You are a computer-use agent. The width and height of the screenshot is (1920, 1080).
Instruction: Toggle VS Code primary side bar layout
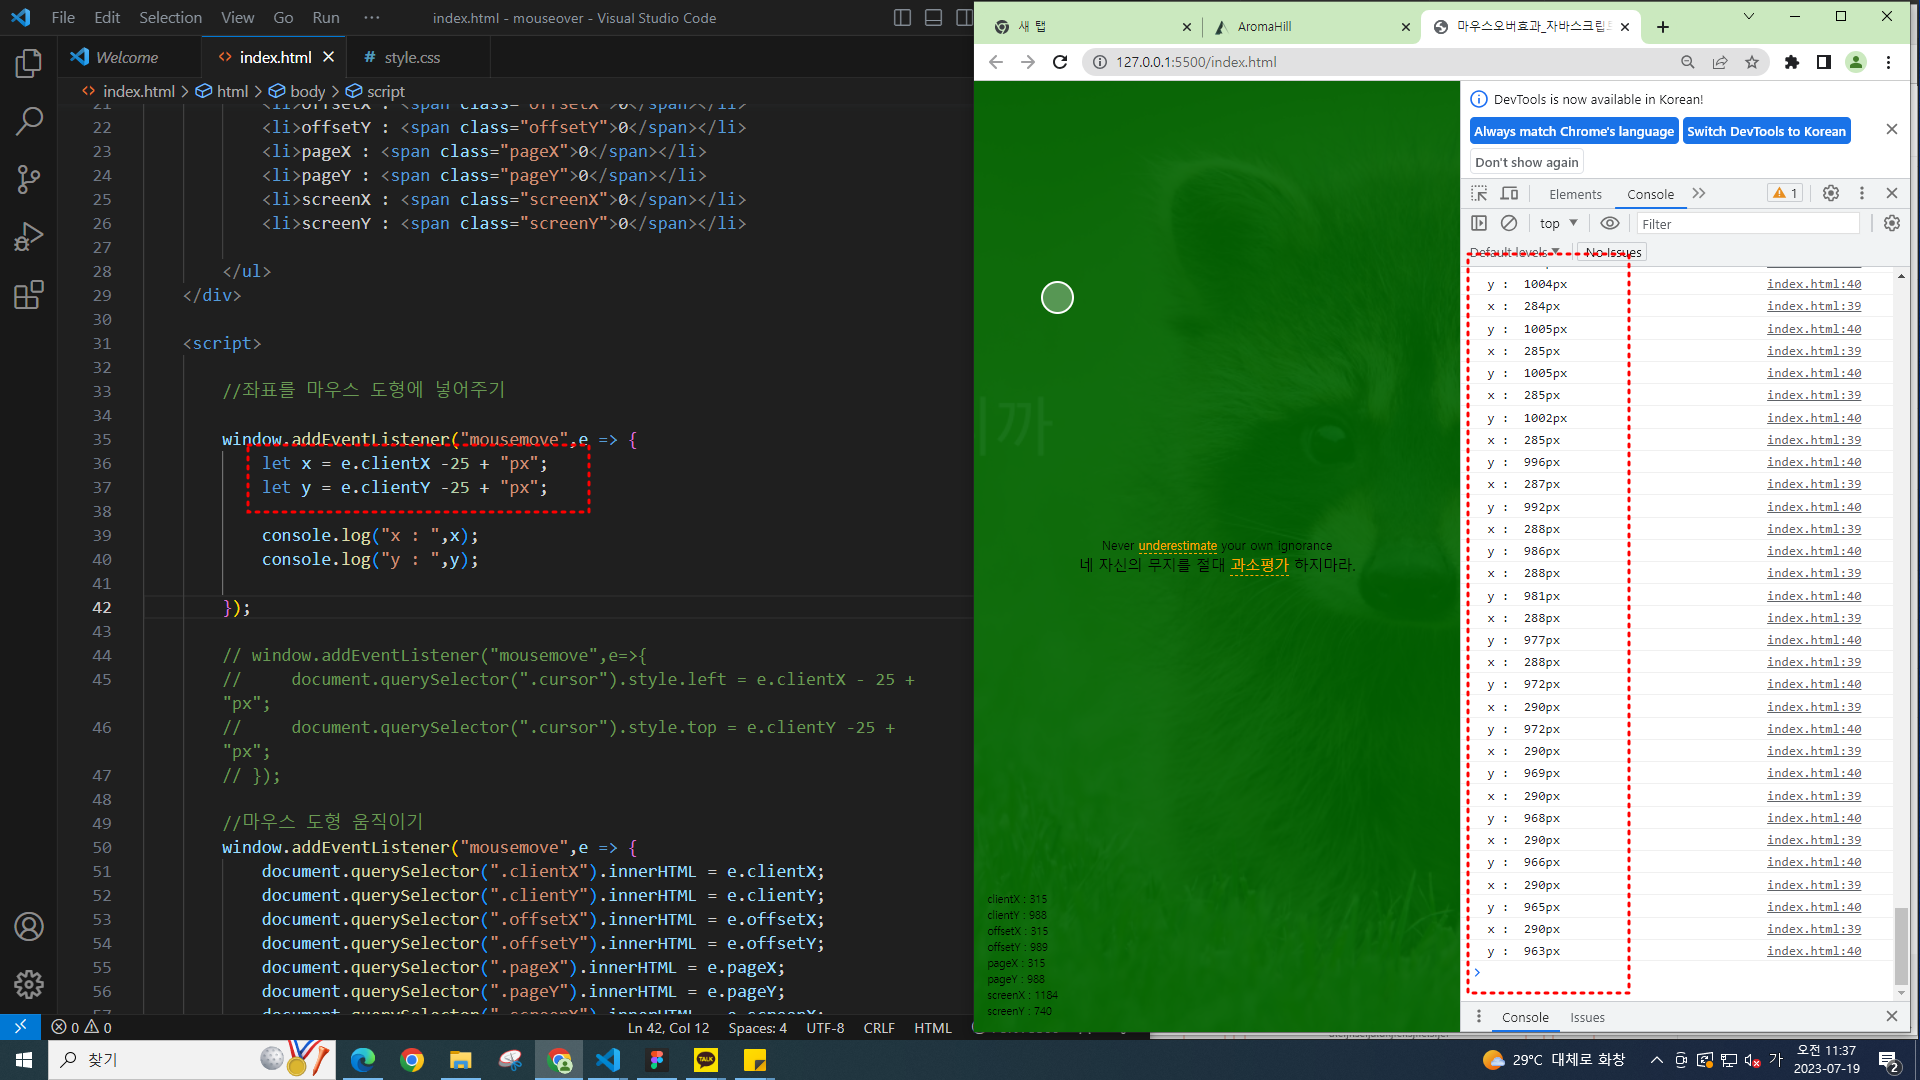(x=902, y=17)
